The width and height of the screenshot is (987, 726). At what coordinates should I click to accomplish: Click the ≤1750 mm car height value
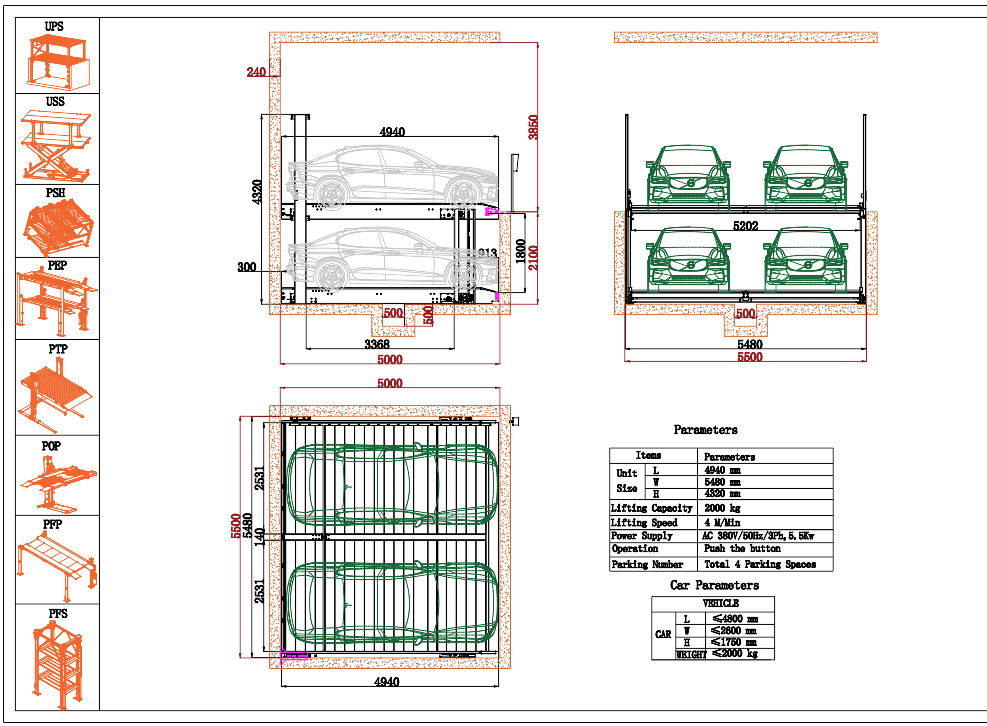point(735,642)
